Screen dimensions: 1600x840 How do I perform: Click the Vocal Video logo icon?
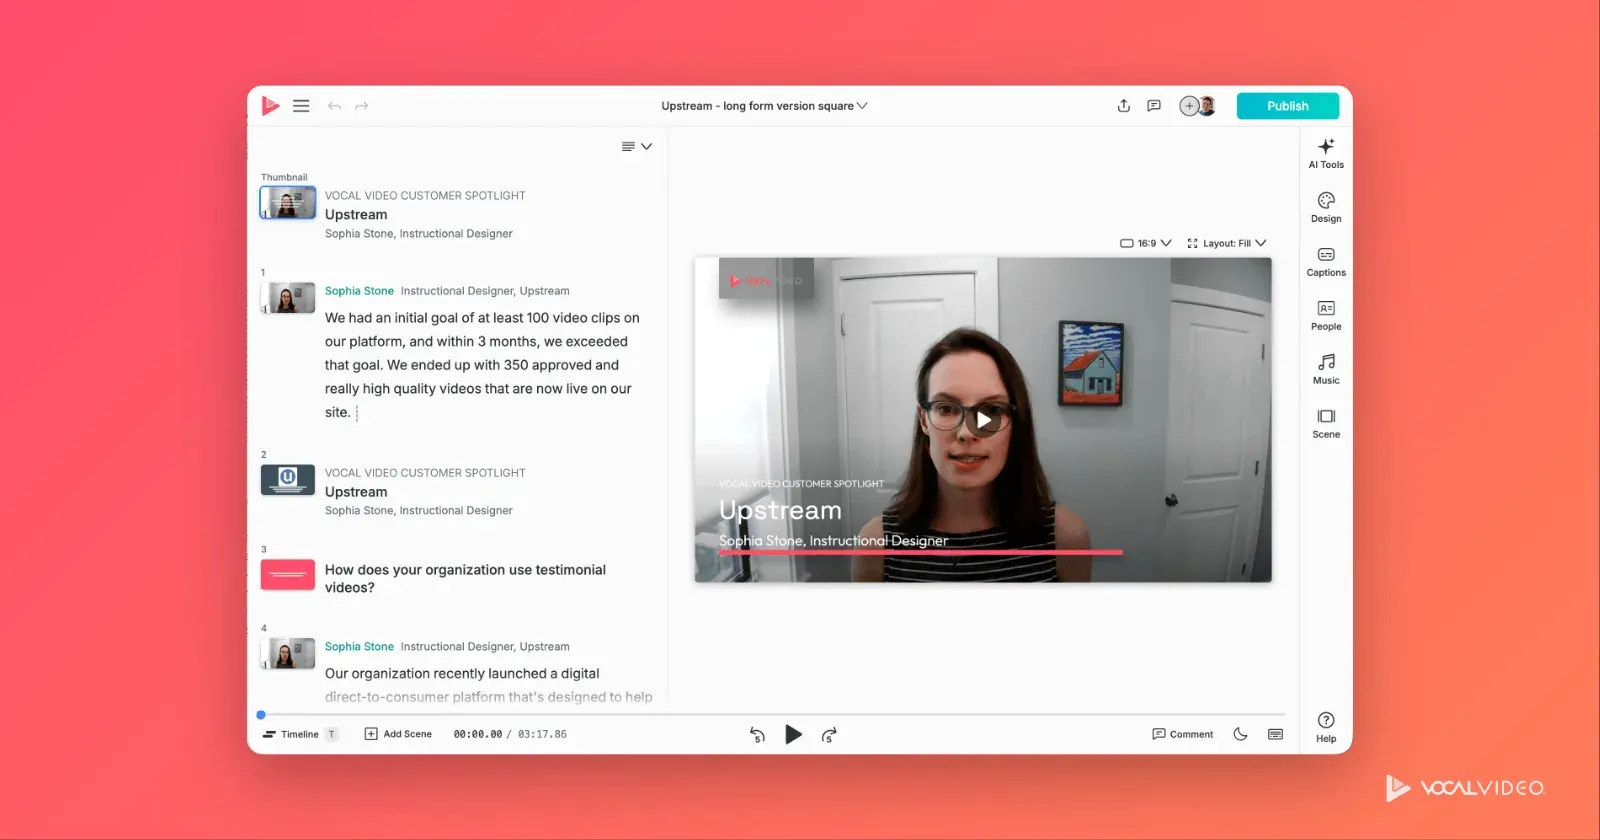click(270, 105)
